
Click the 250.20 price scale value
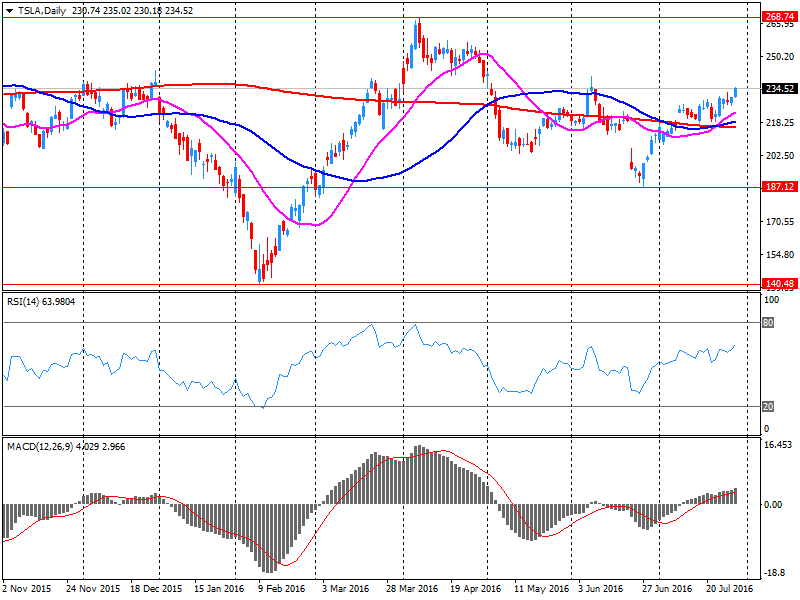click(x=780, y=57)
